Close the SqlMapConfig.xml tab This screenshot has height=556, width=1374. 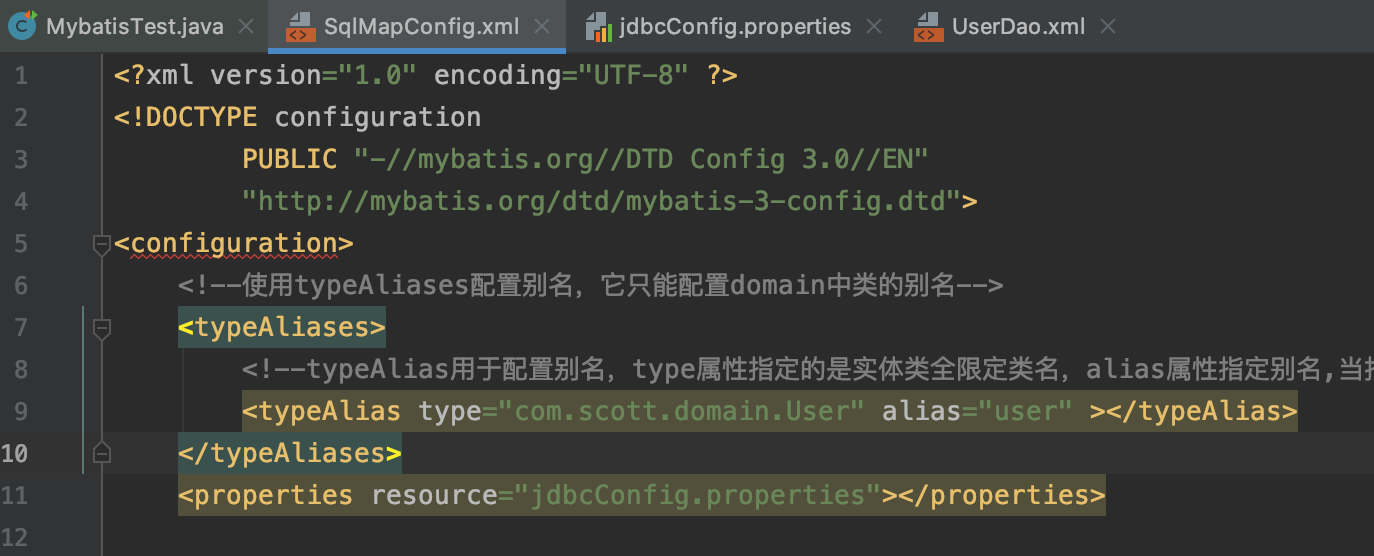click(542, 27)
